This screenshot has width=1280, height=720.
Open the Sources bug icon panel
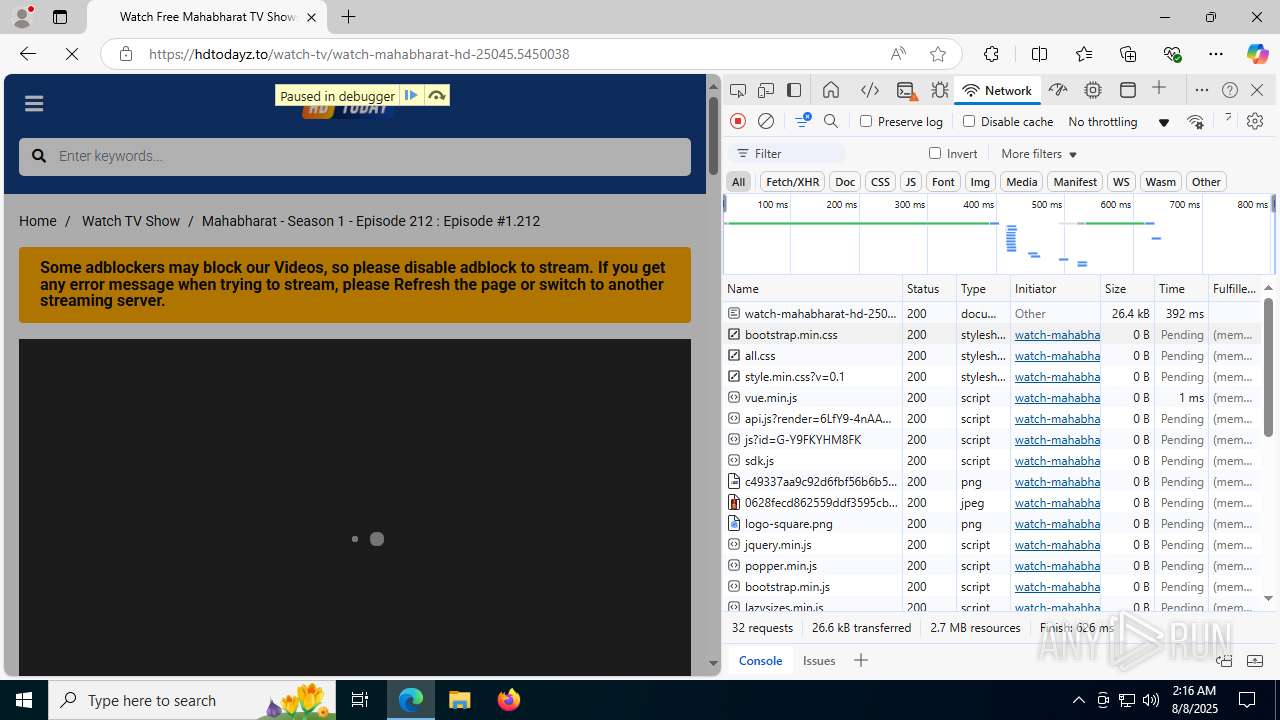(x=940, y=90)
